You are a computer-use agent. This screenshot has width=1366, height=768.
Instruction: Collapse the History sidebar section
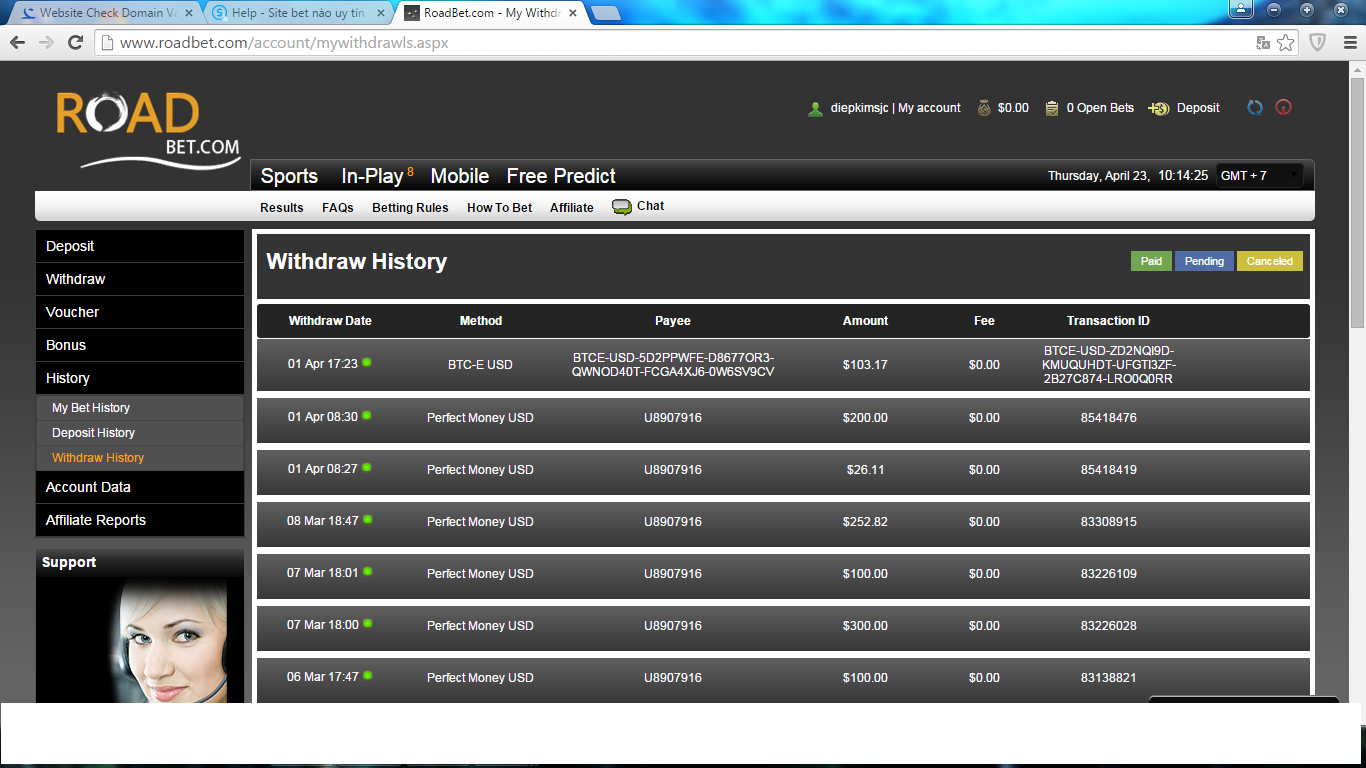coord(140,378)
